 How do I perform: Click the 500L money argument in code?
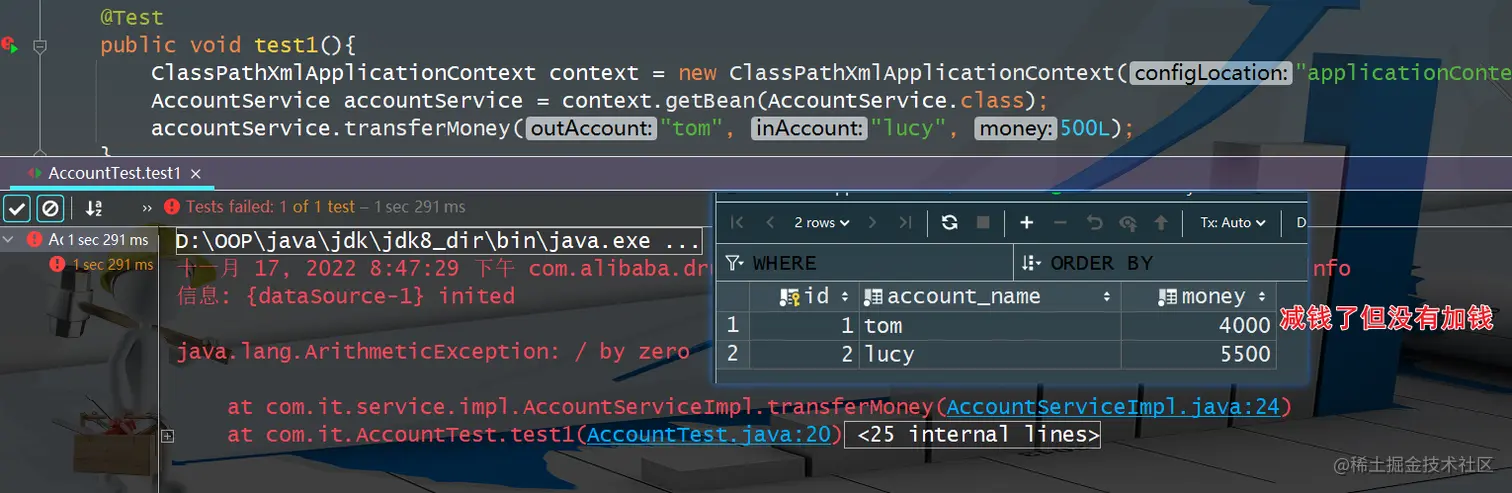pyautogui.click(x=1085, y=129)
